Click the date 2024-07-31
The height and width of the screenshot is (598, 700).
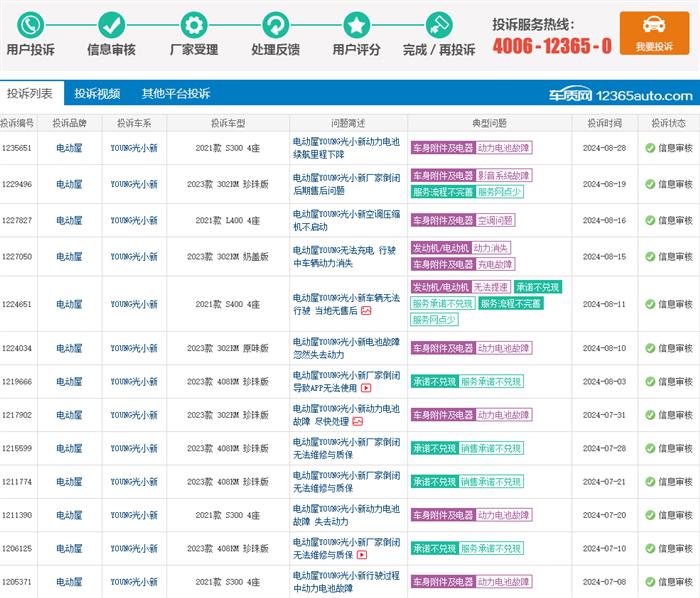pyautogui.click(x=604, y=415)
